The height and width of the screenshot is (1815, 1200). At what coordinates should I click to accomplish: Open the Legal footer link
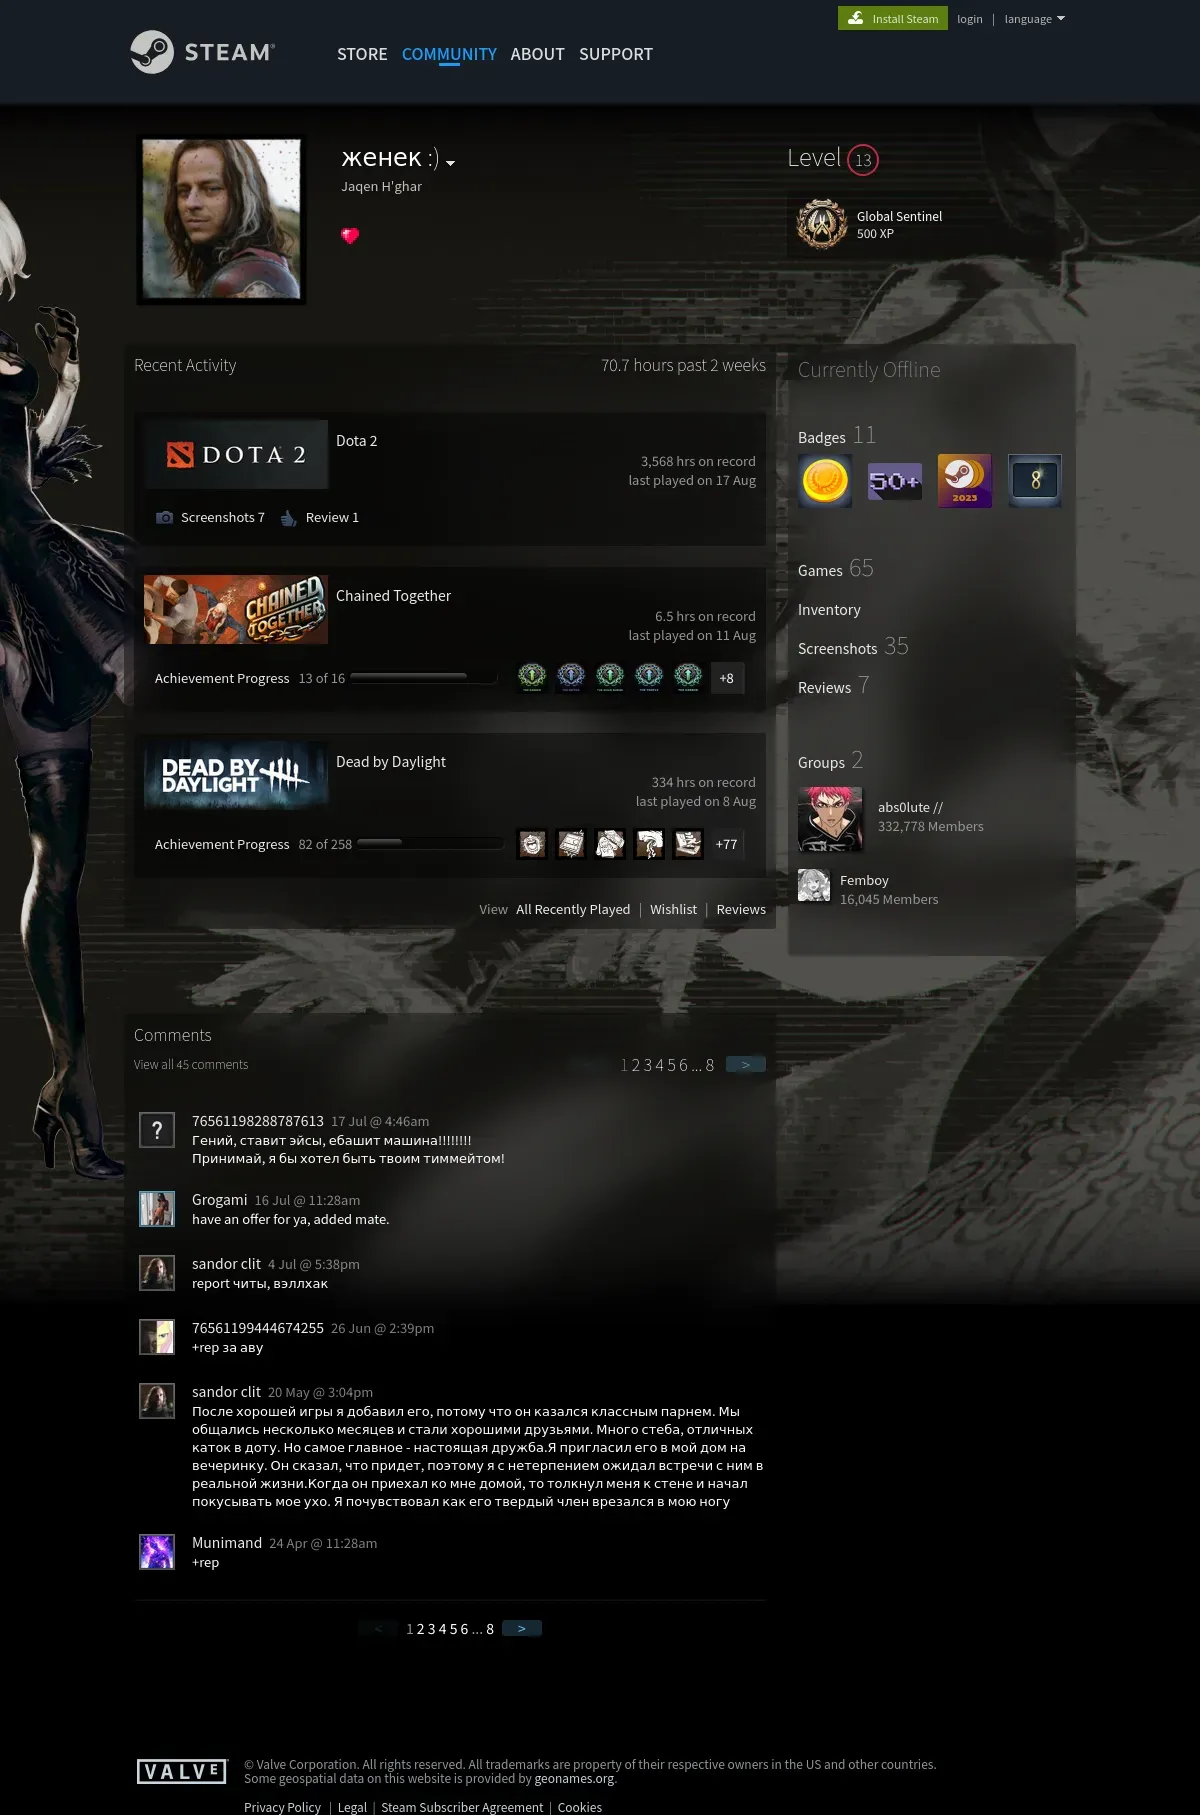[x=352, y=1807]
